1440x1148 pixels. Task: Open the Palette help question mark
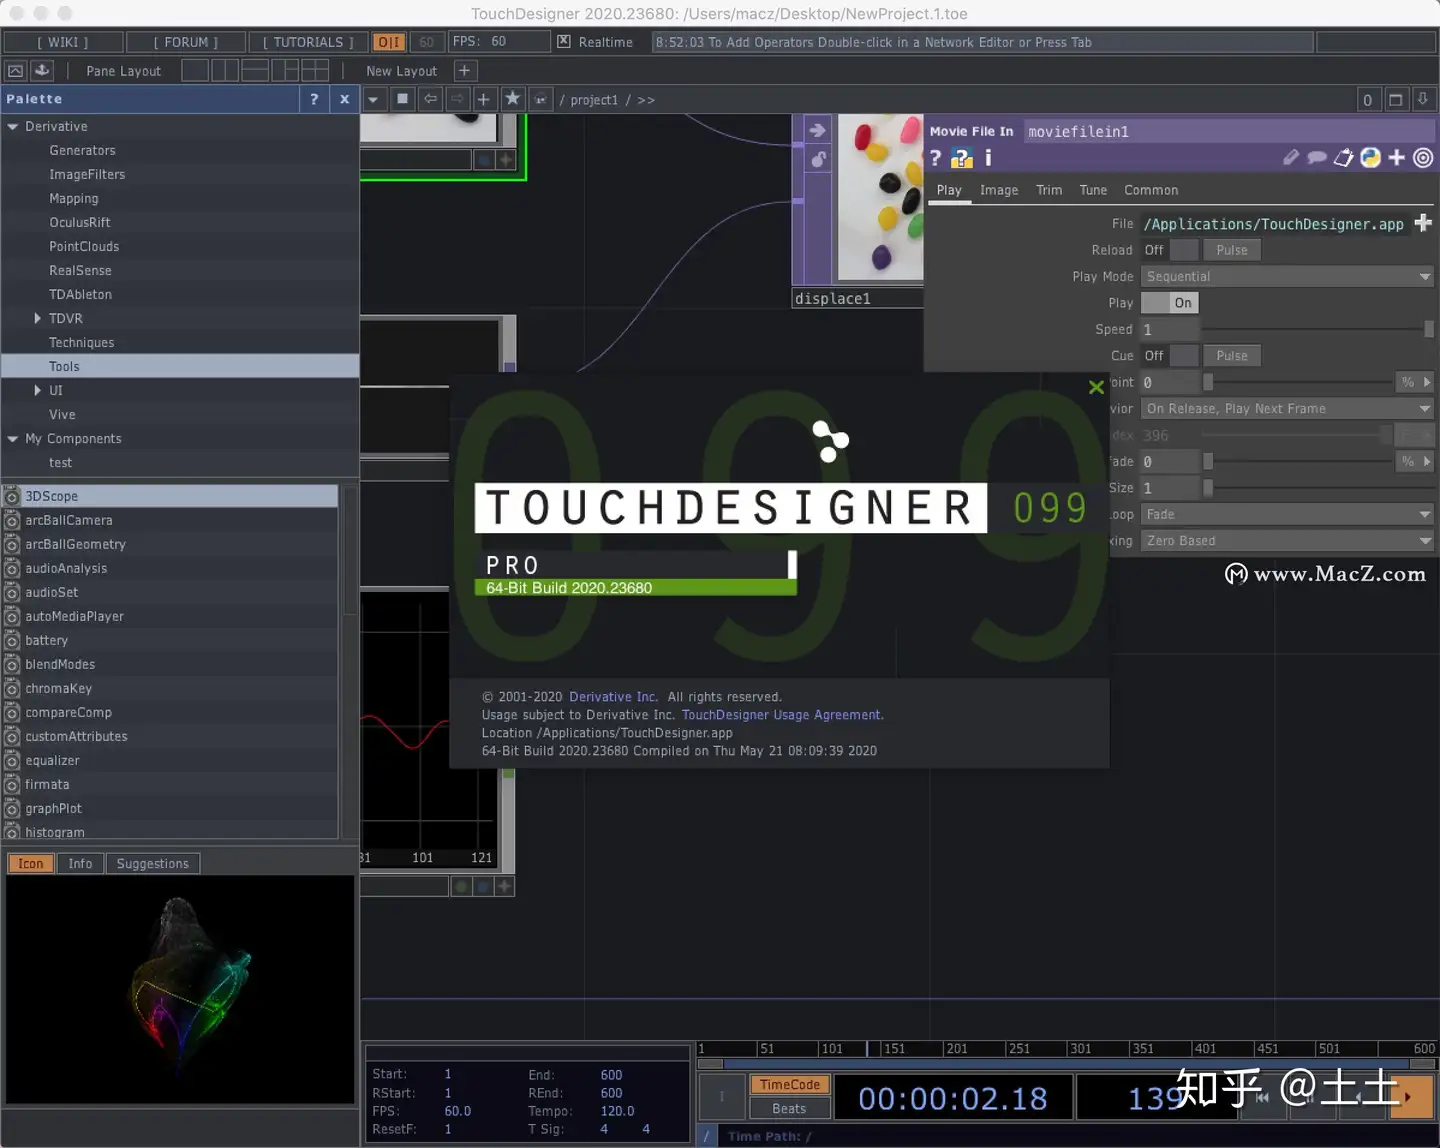(x=314, y=99)
